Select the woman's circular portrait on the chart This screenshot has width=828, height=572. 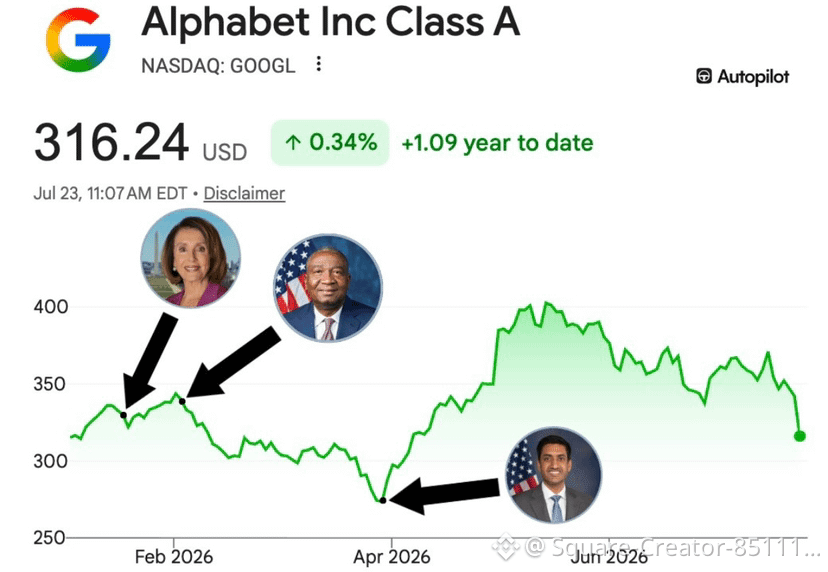pyautogui.click(x=191, y=258)
